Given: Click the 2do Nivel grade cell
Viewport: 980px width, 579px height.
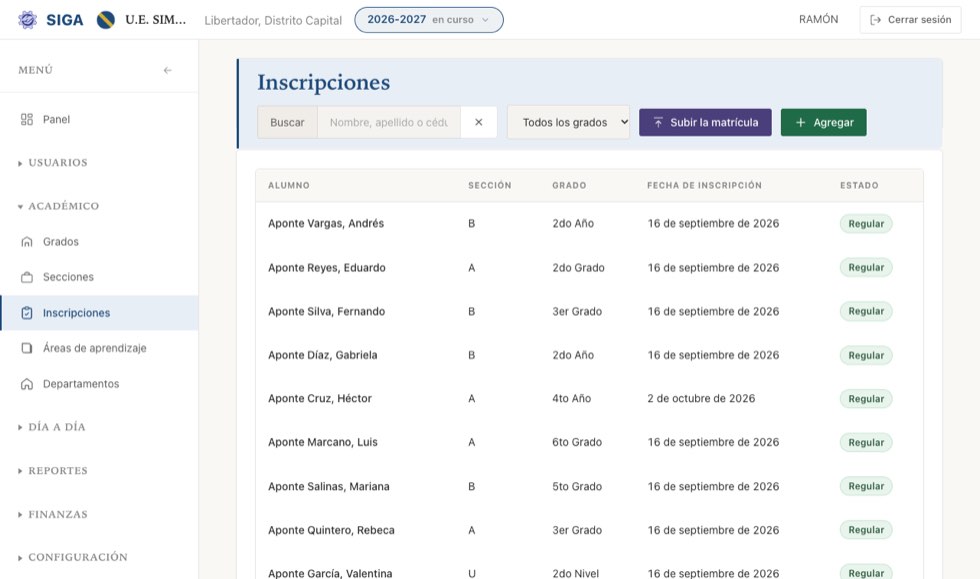Looking at the screenshot, I should click(576, 573).
